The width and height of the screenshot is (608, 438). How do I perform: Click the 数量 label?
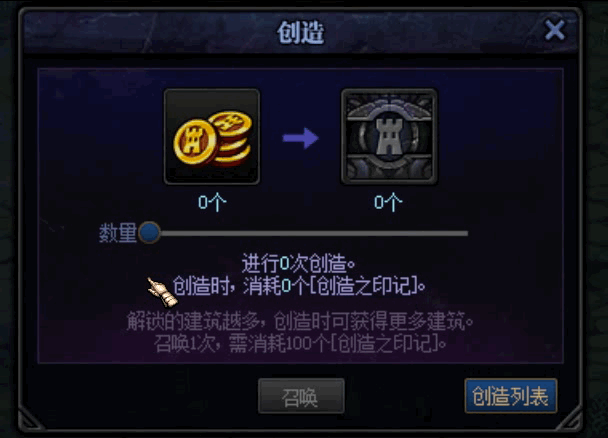coord(118,233)
